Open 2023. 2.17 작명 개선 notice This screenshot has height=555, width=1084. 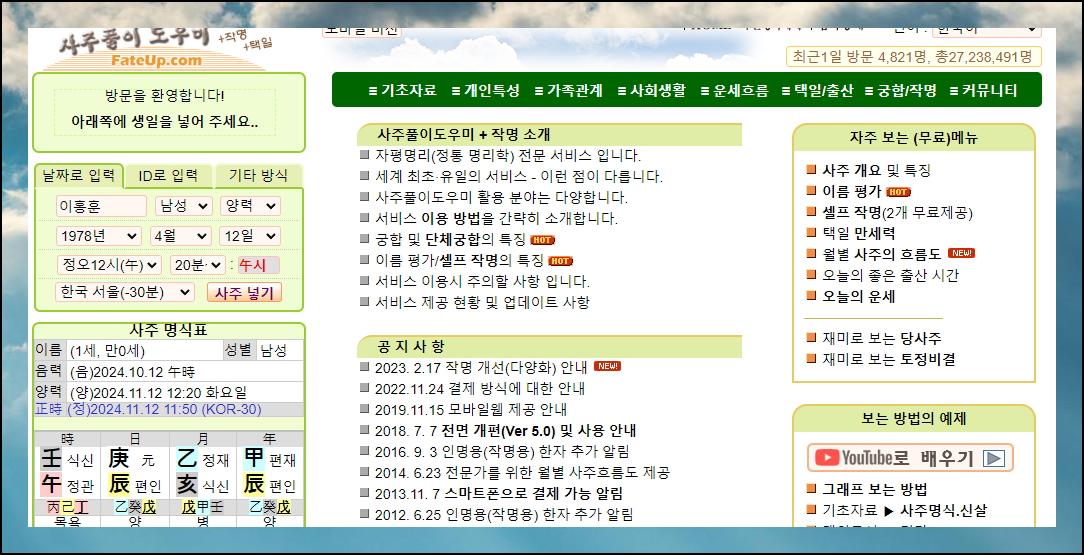[481, 367]
